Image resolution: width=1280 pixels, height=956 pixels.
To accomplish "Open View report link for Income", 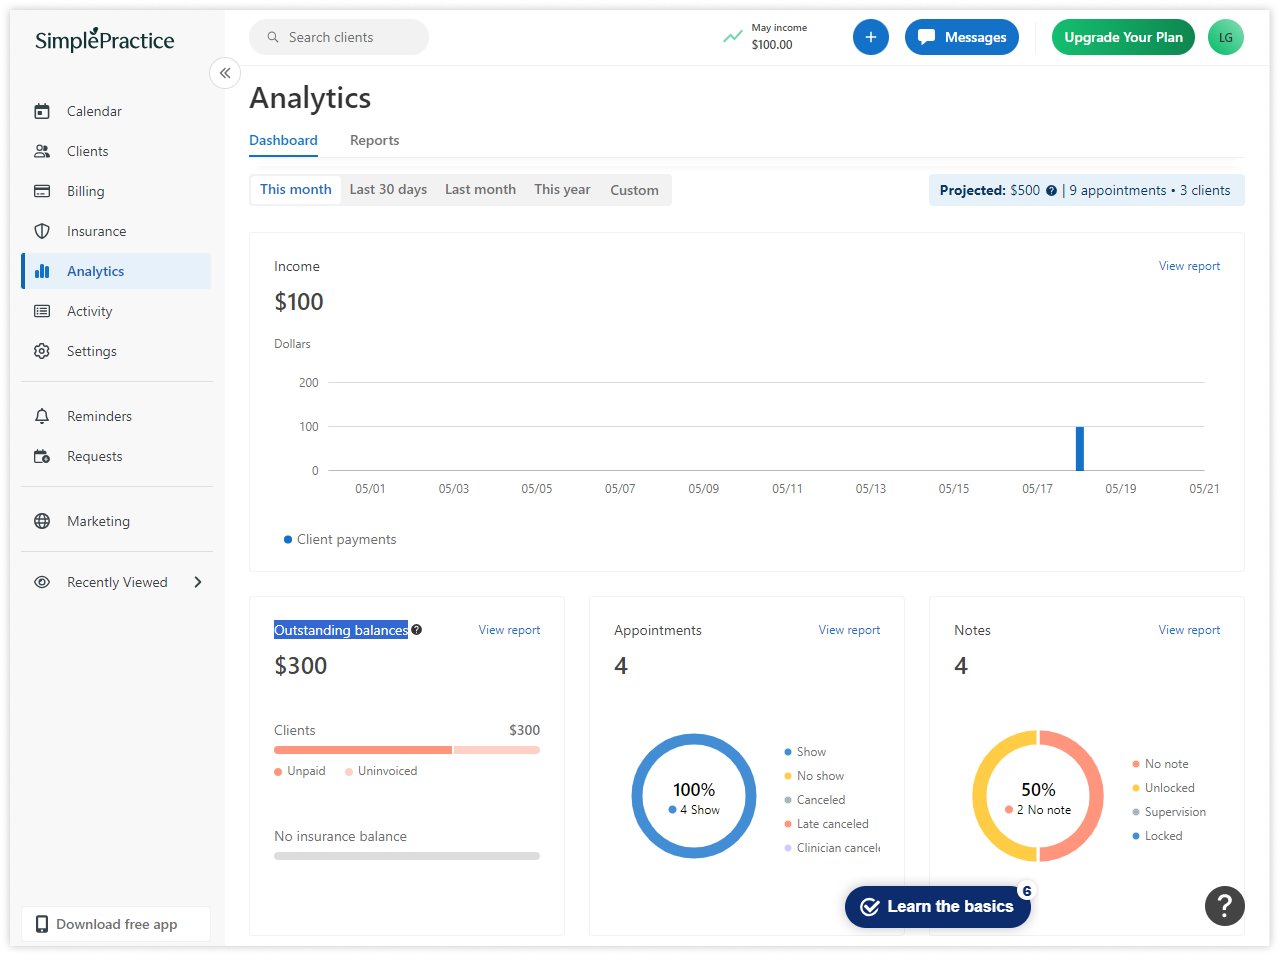I will pos(1189,266).
